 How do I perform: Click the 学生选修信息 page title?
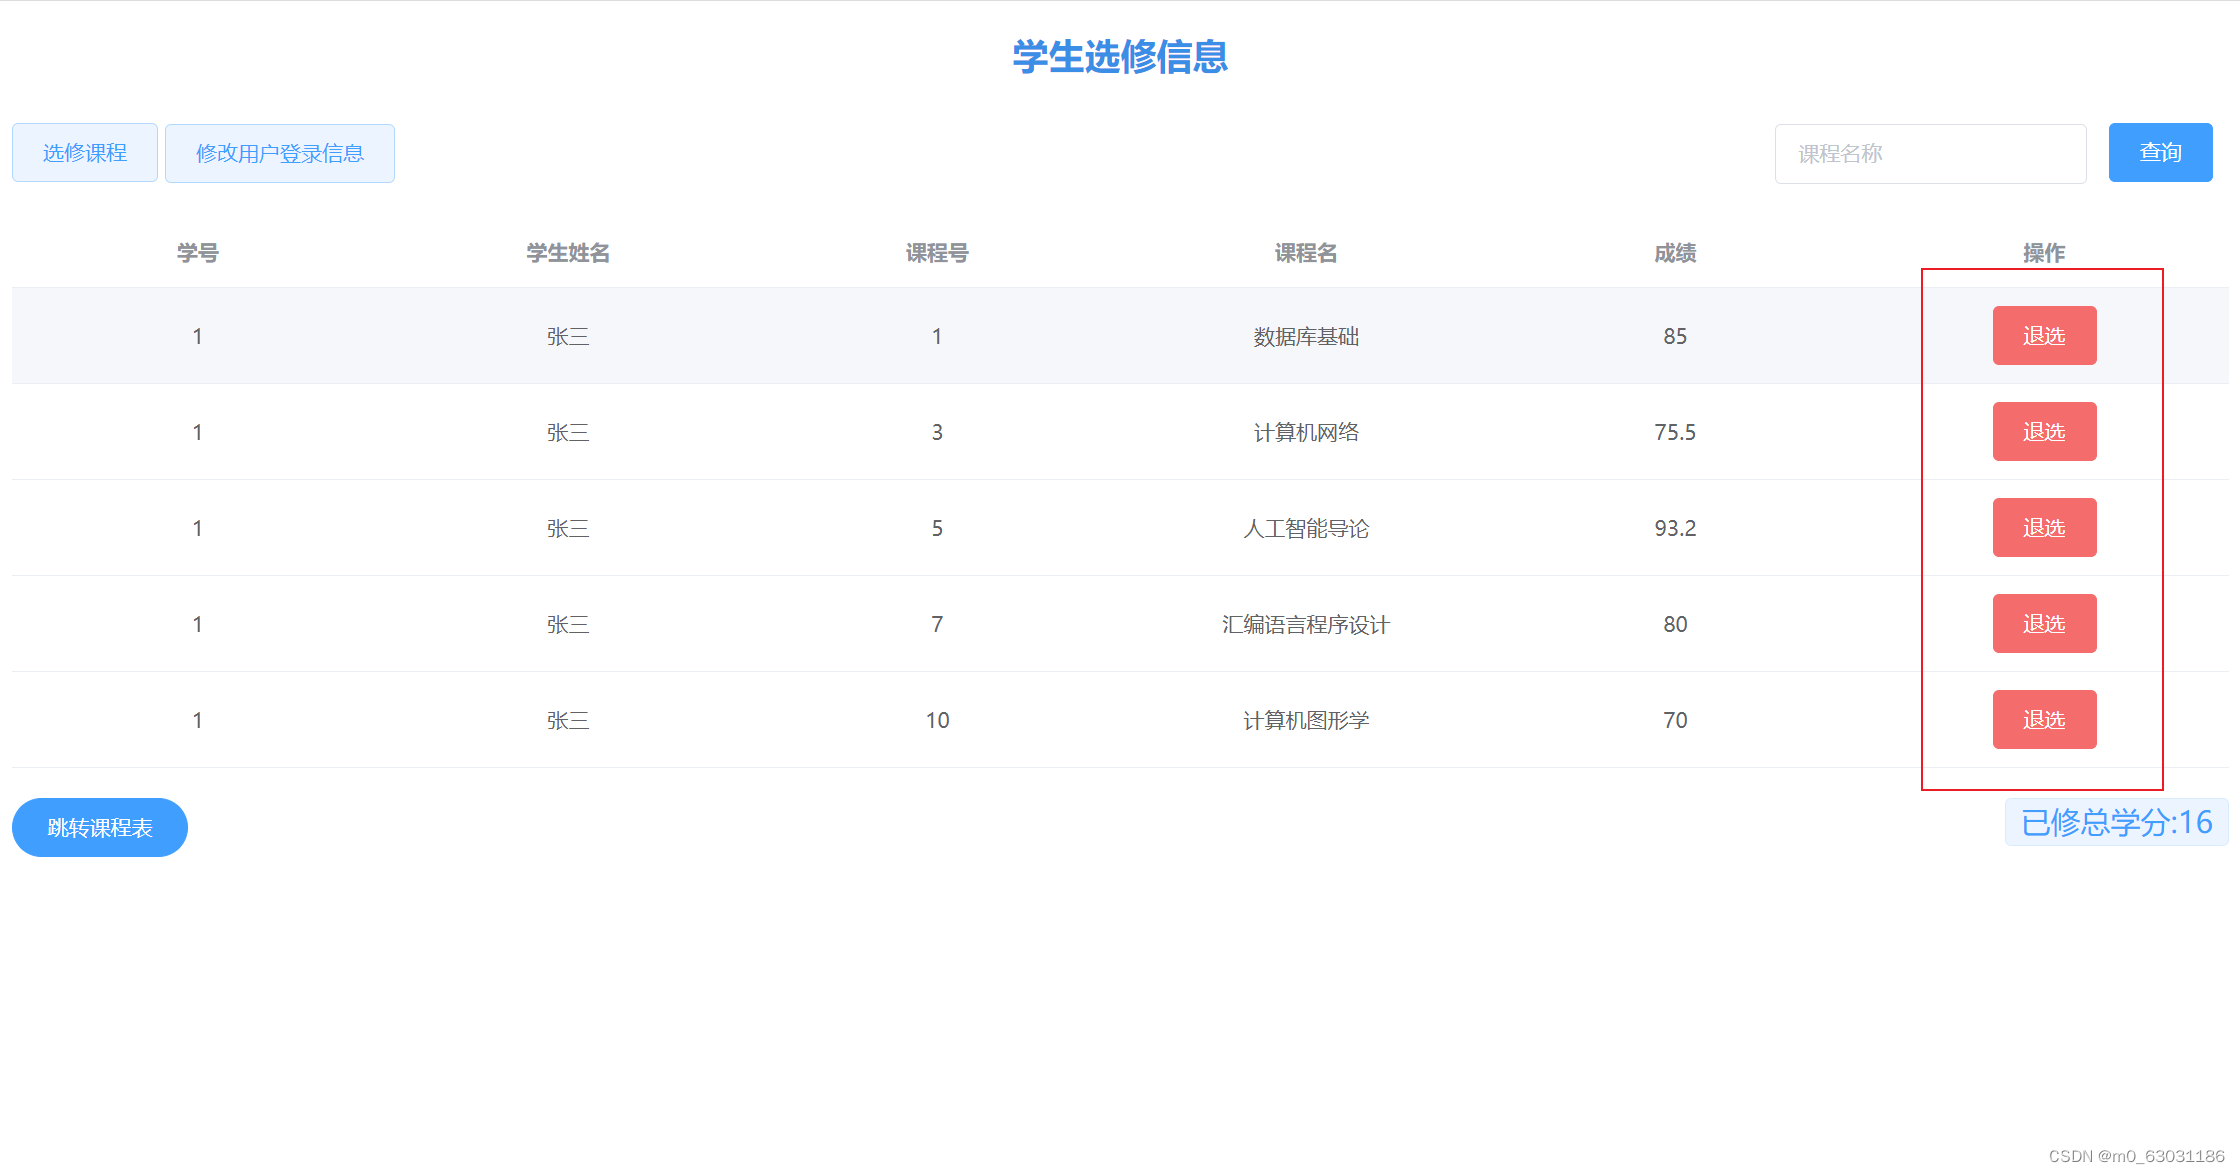click(x=1119, y=57)
